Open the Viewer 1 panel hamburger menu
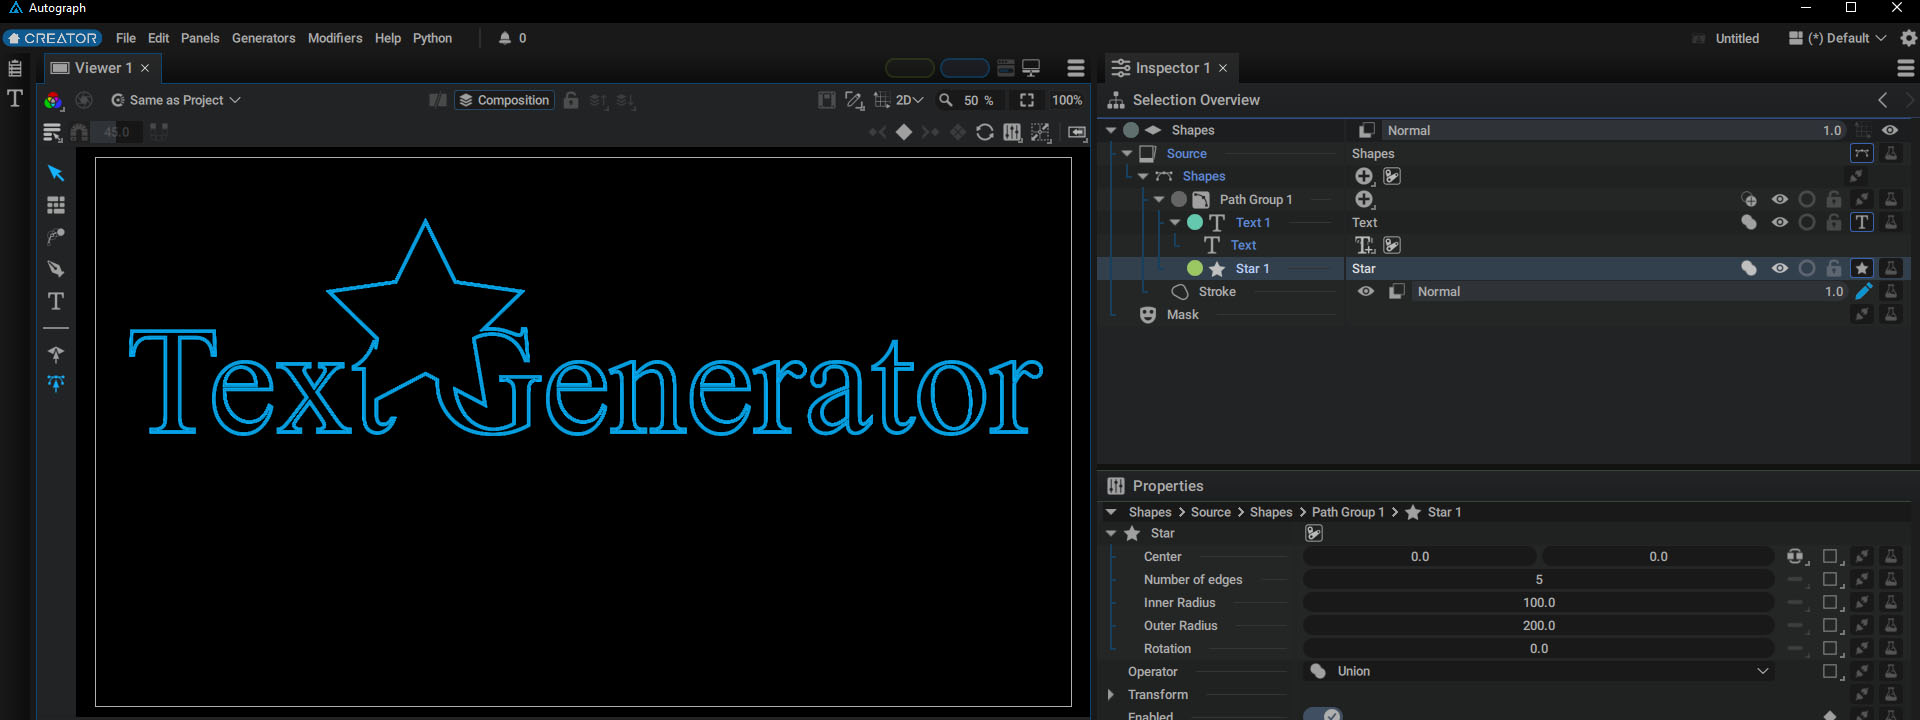The width and height of the screenshot is (1920, 720). pos(1076,68)
